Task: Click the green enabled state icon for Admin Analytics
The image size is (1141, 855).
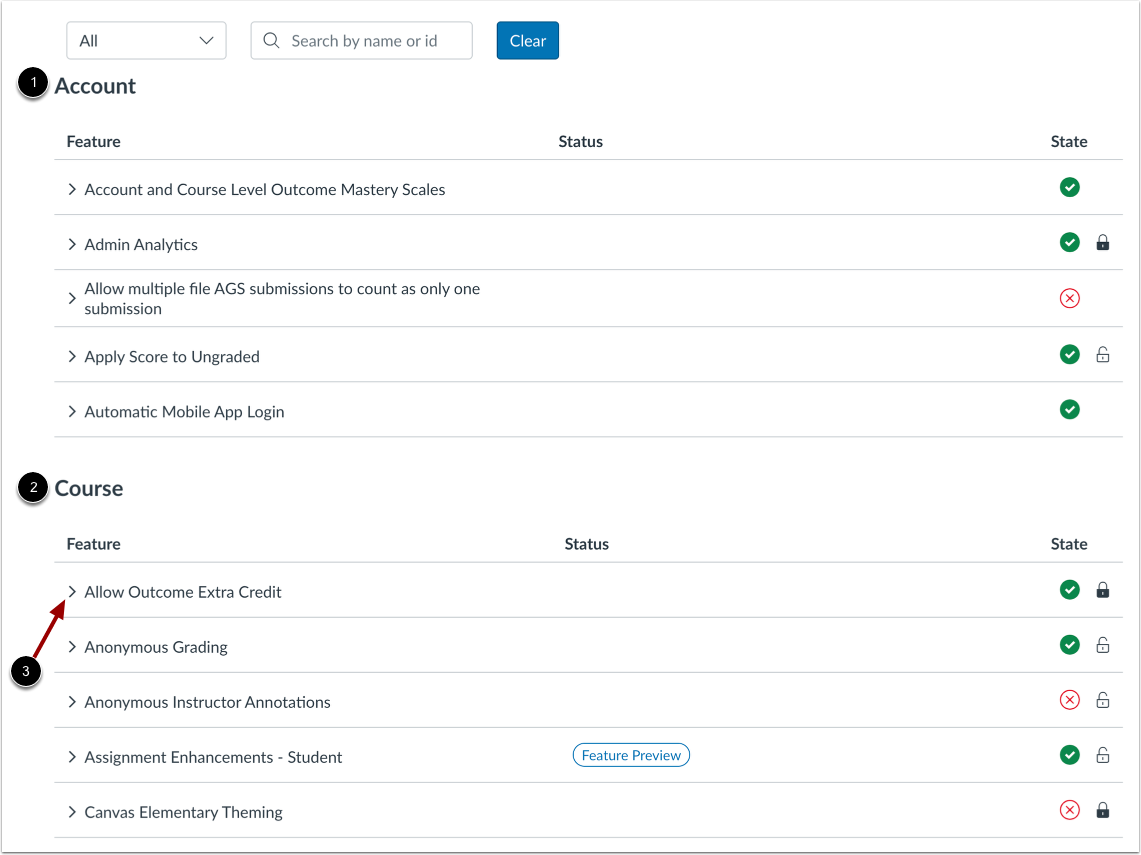Action: tap(1069, 242)
